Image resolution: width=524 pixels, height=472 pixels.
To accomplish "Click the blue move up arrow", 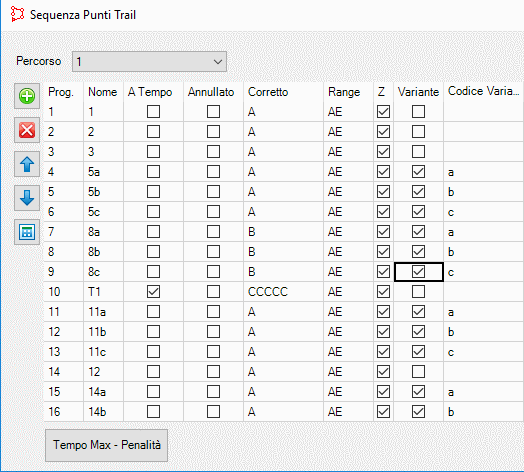I will click(27, 164).
